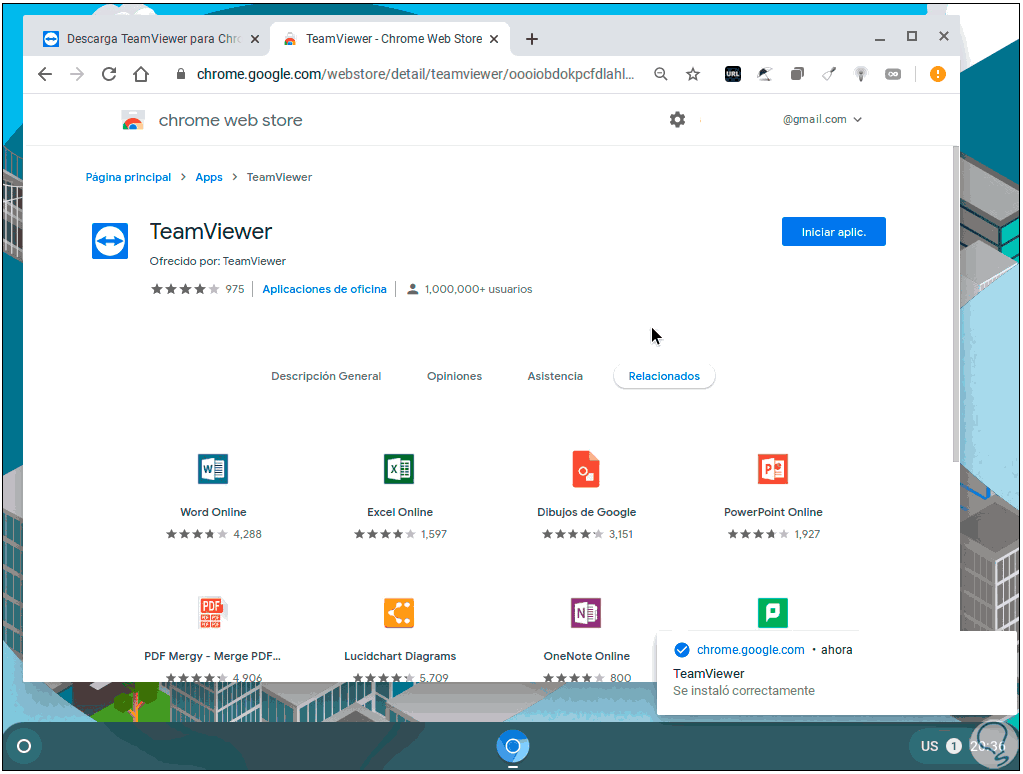The width and height of the screenshot is (1023, 774).
Task: Open the TeamViewer installed notification
Action: click(x=836, y=673)
